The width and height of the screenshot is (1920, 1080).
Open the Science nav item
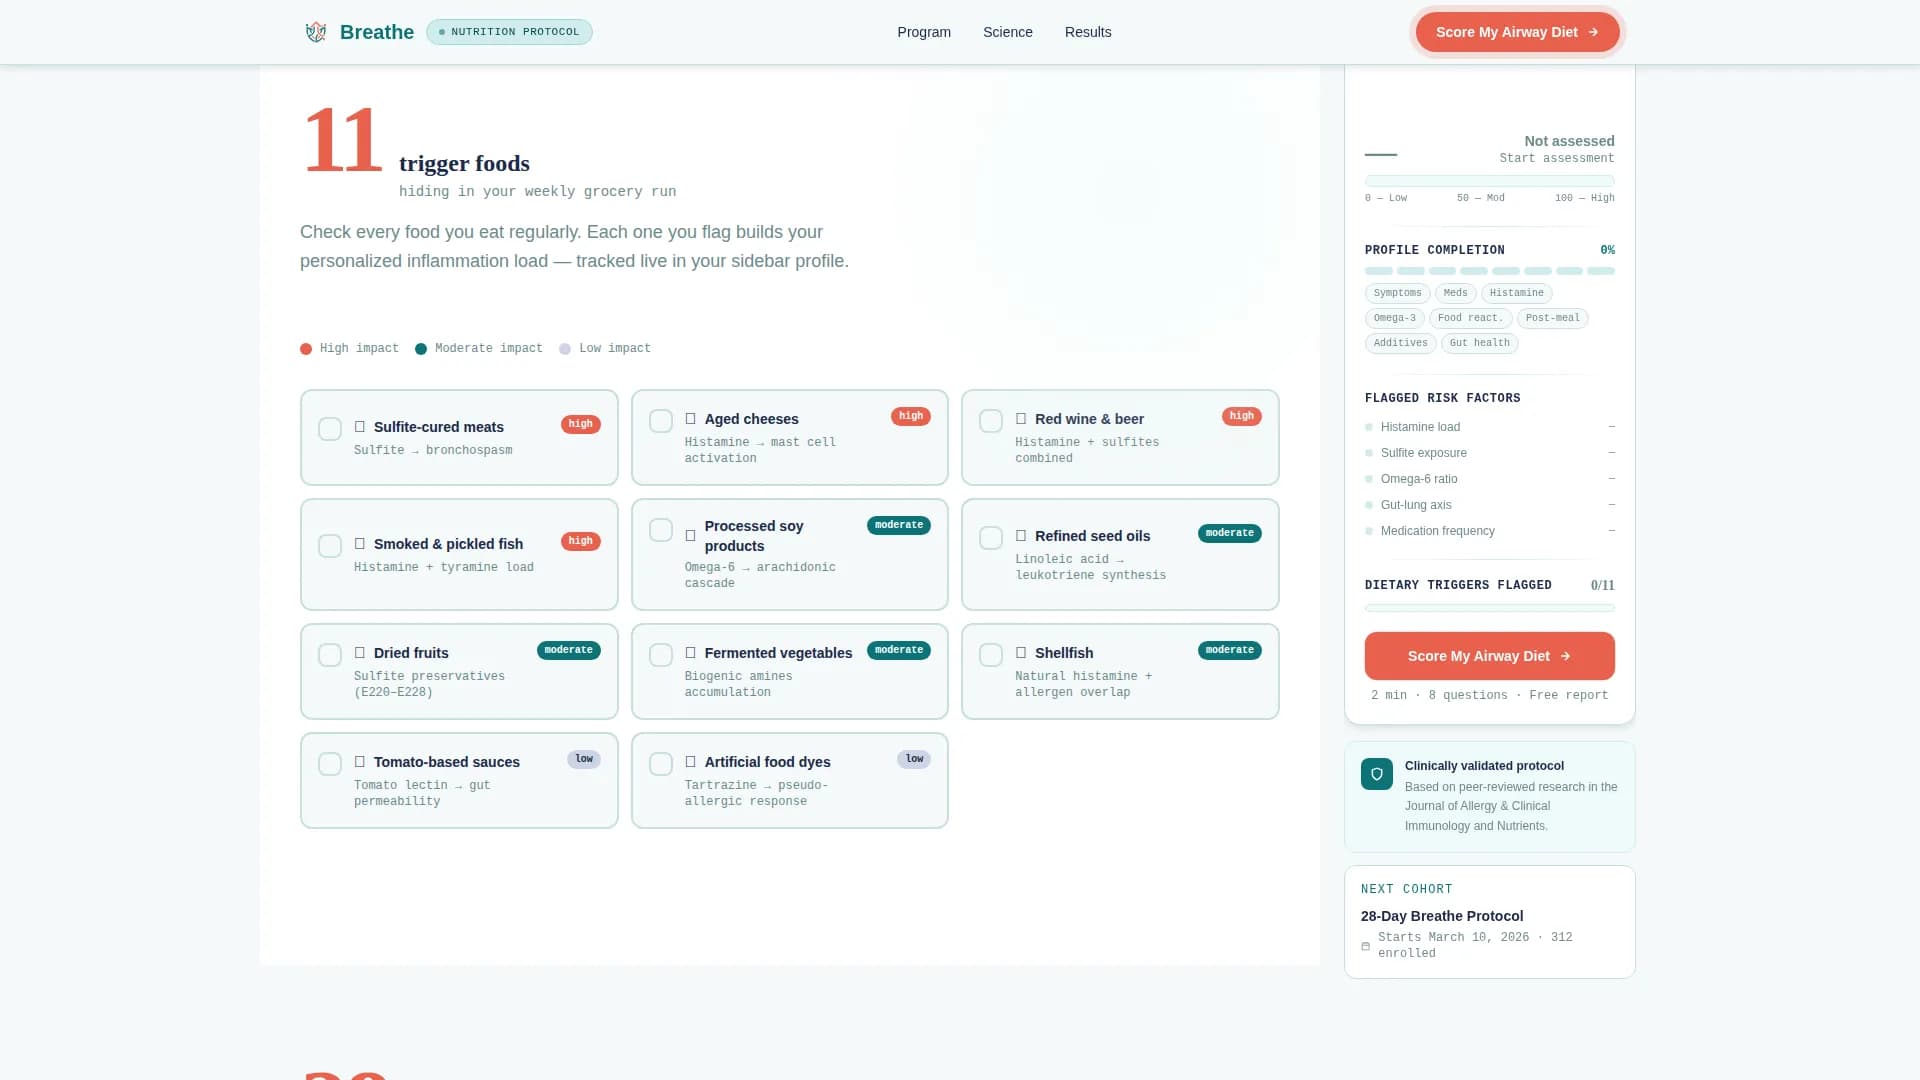point(1008,32)
